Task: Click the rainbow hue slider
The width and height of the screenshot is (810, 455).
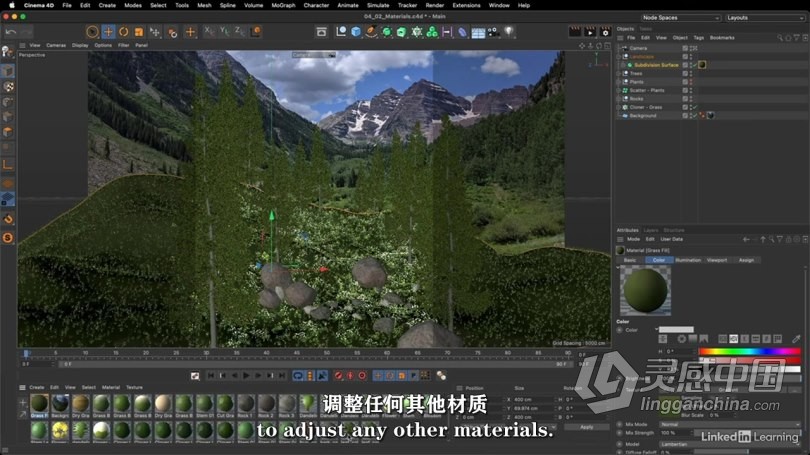Action: coord(749,351)
